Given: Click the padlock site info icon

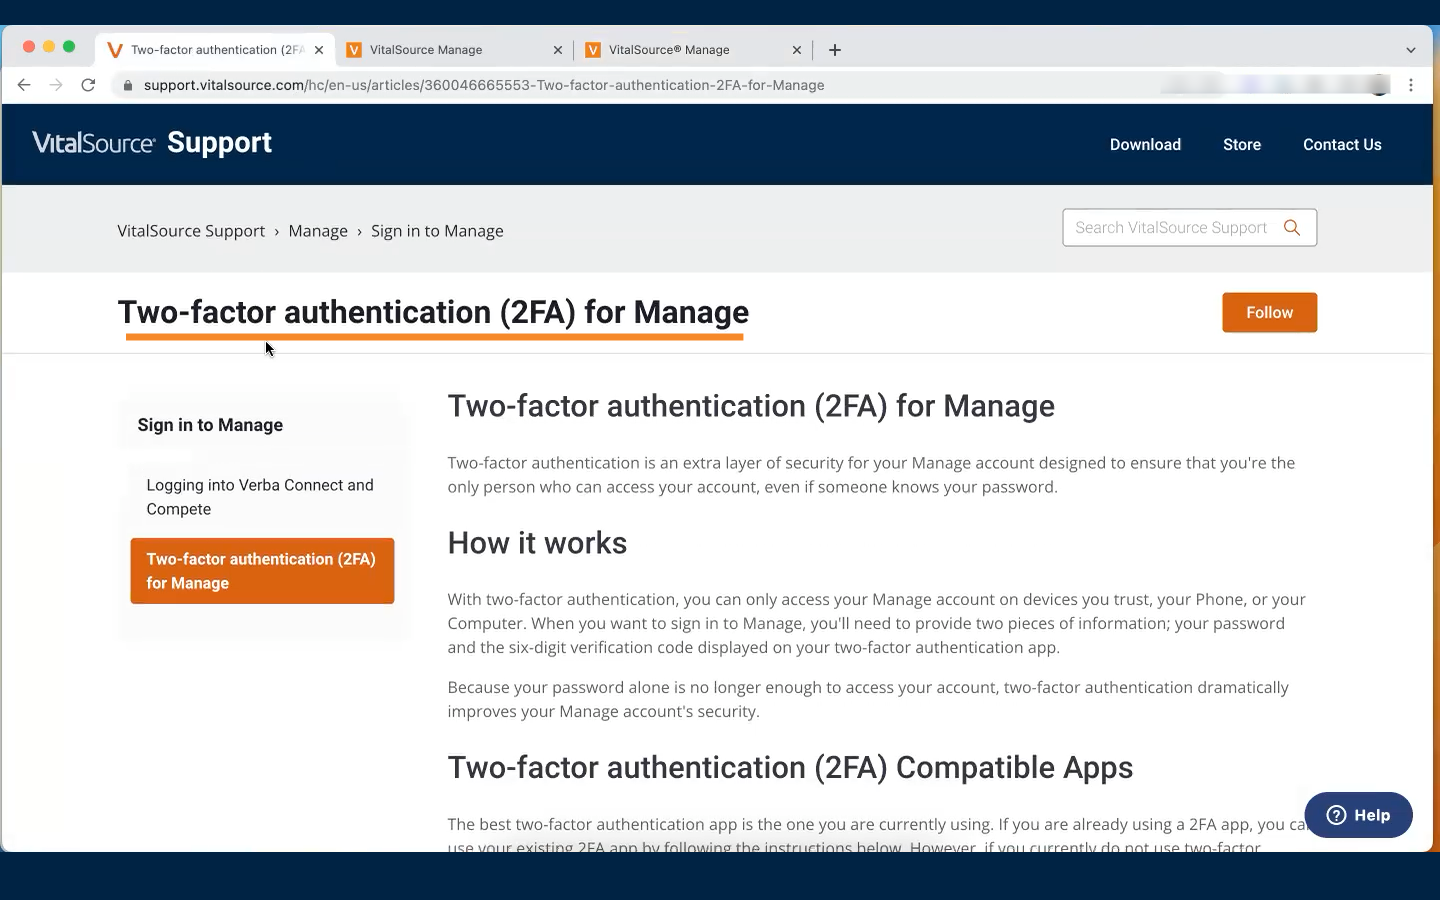Looking at the screenshot, I should (127, 85).
